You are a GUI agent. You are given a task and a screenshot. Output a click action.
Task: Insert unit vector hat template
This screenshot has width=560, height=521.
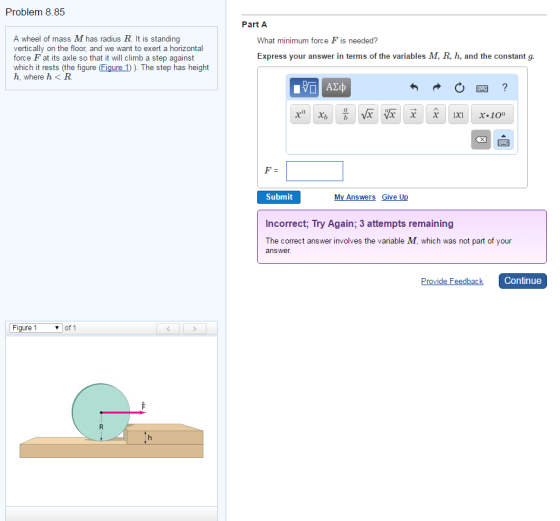click(436, 114)
